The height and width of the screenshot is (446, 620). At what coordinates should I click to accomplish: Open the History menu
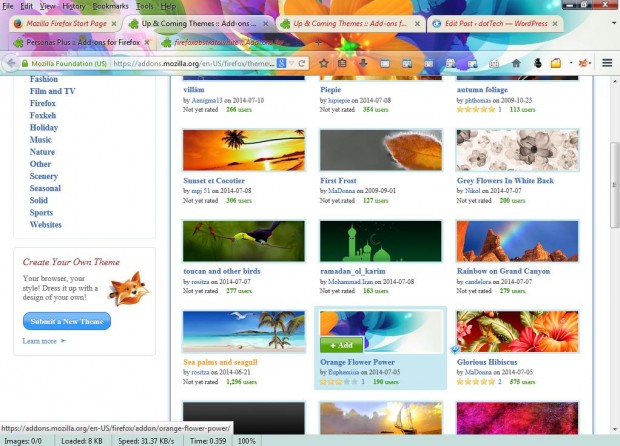coord(74,6)
